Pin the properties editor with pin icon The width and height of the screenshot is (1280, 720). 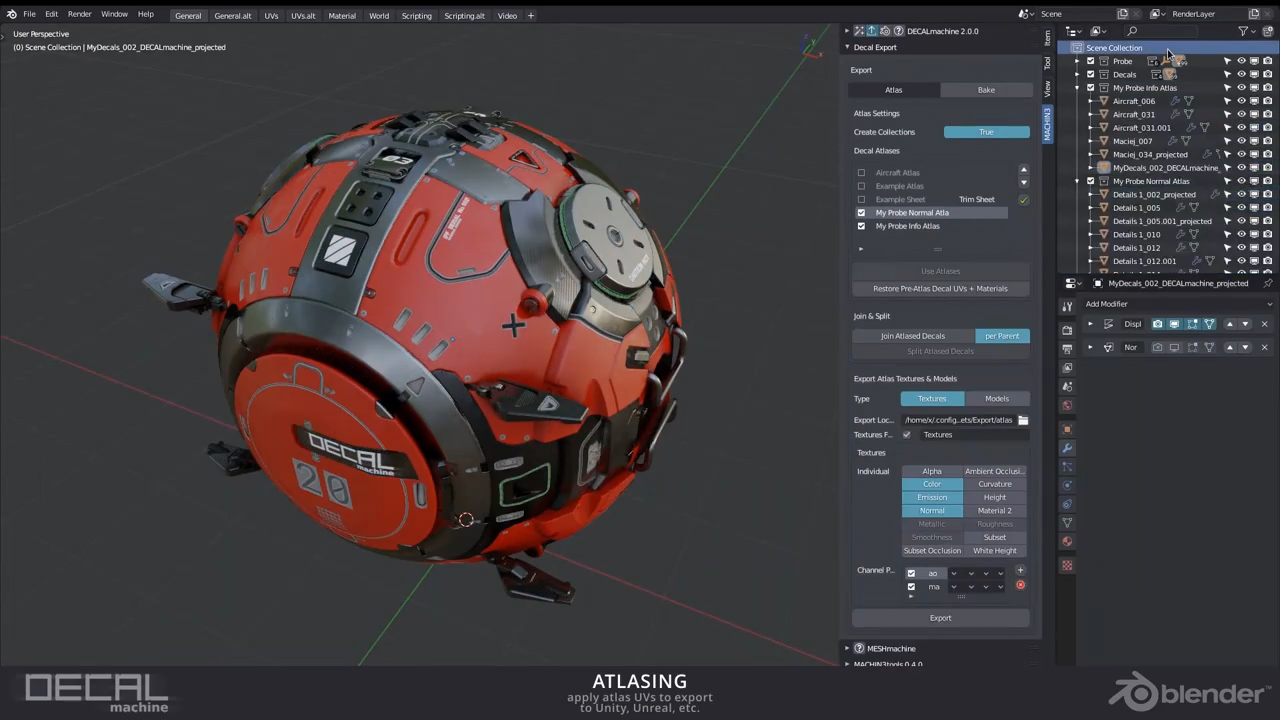pyautogui.click(x=1268, y=283)
